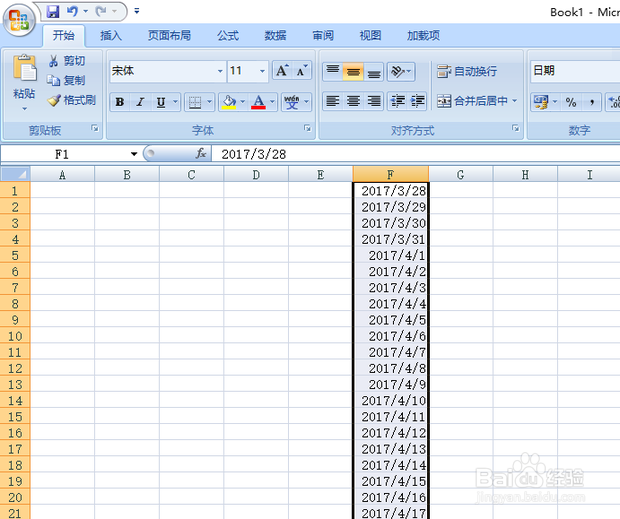620x519 pixels.
Task: Toggle underline formatting
Action: coord(161,102)
